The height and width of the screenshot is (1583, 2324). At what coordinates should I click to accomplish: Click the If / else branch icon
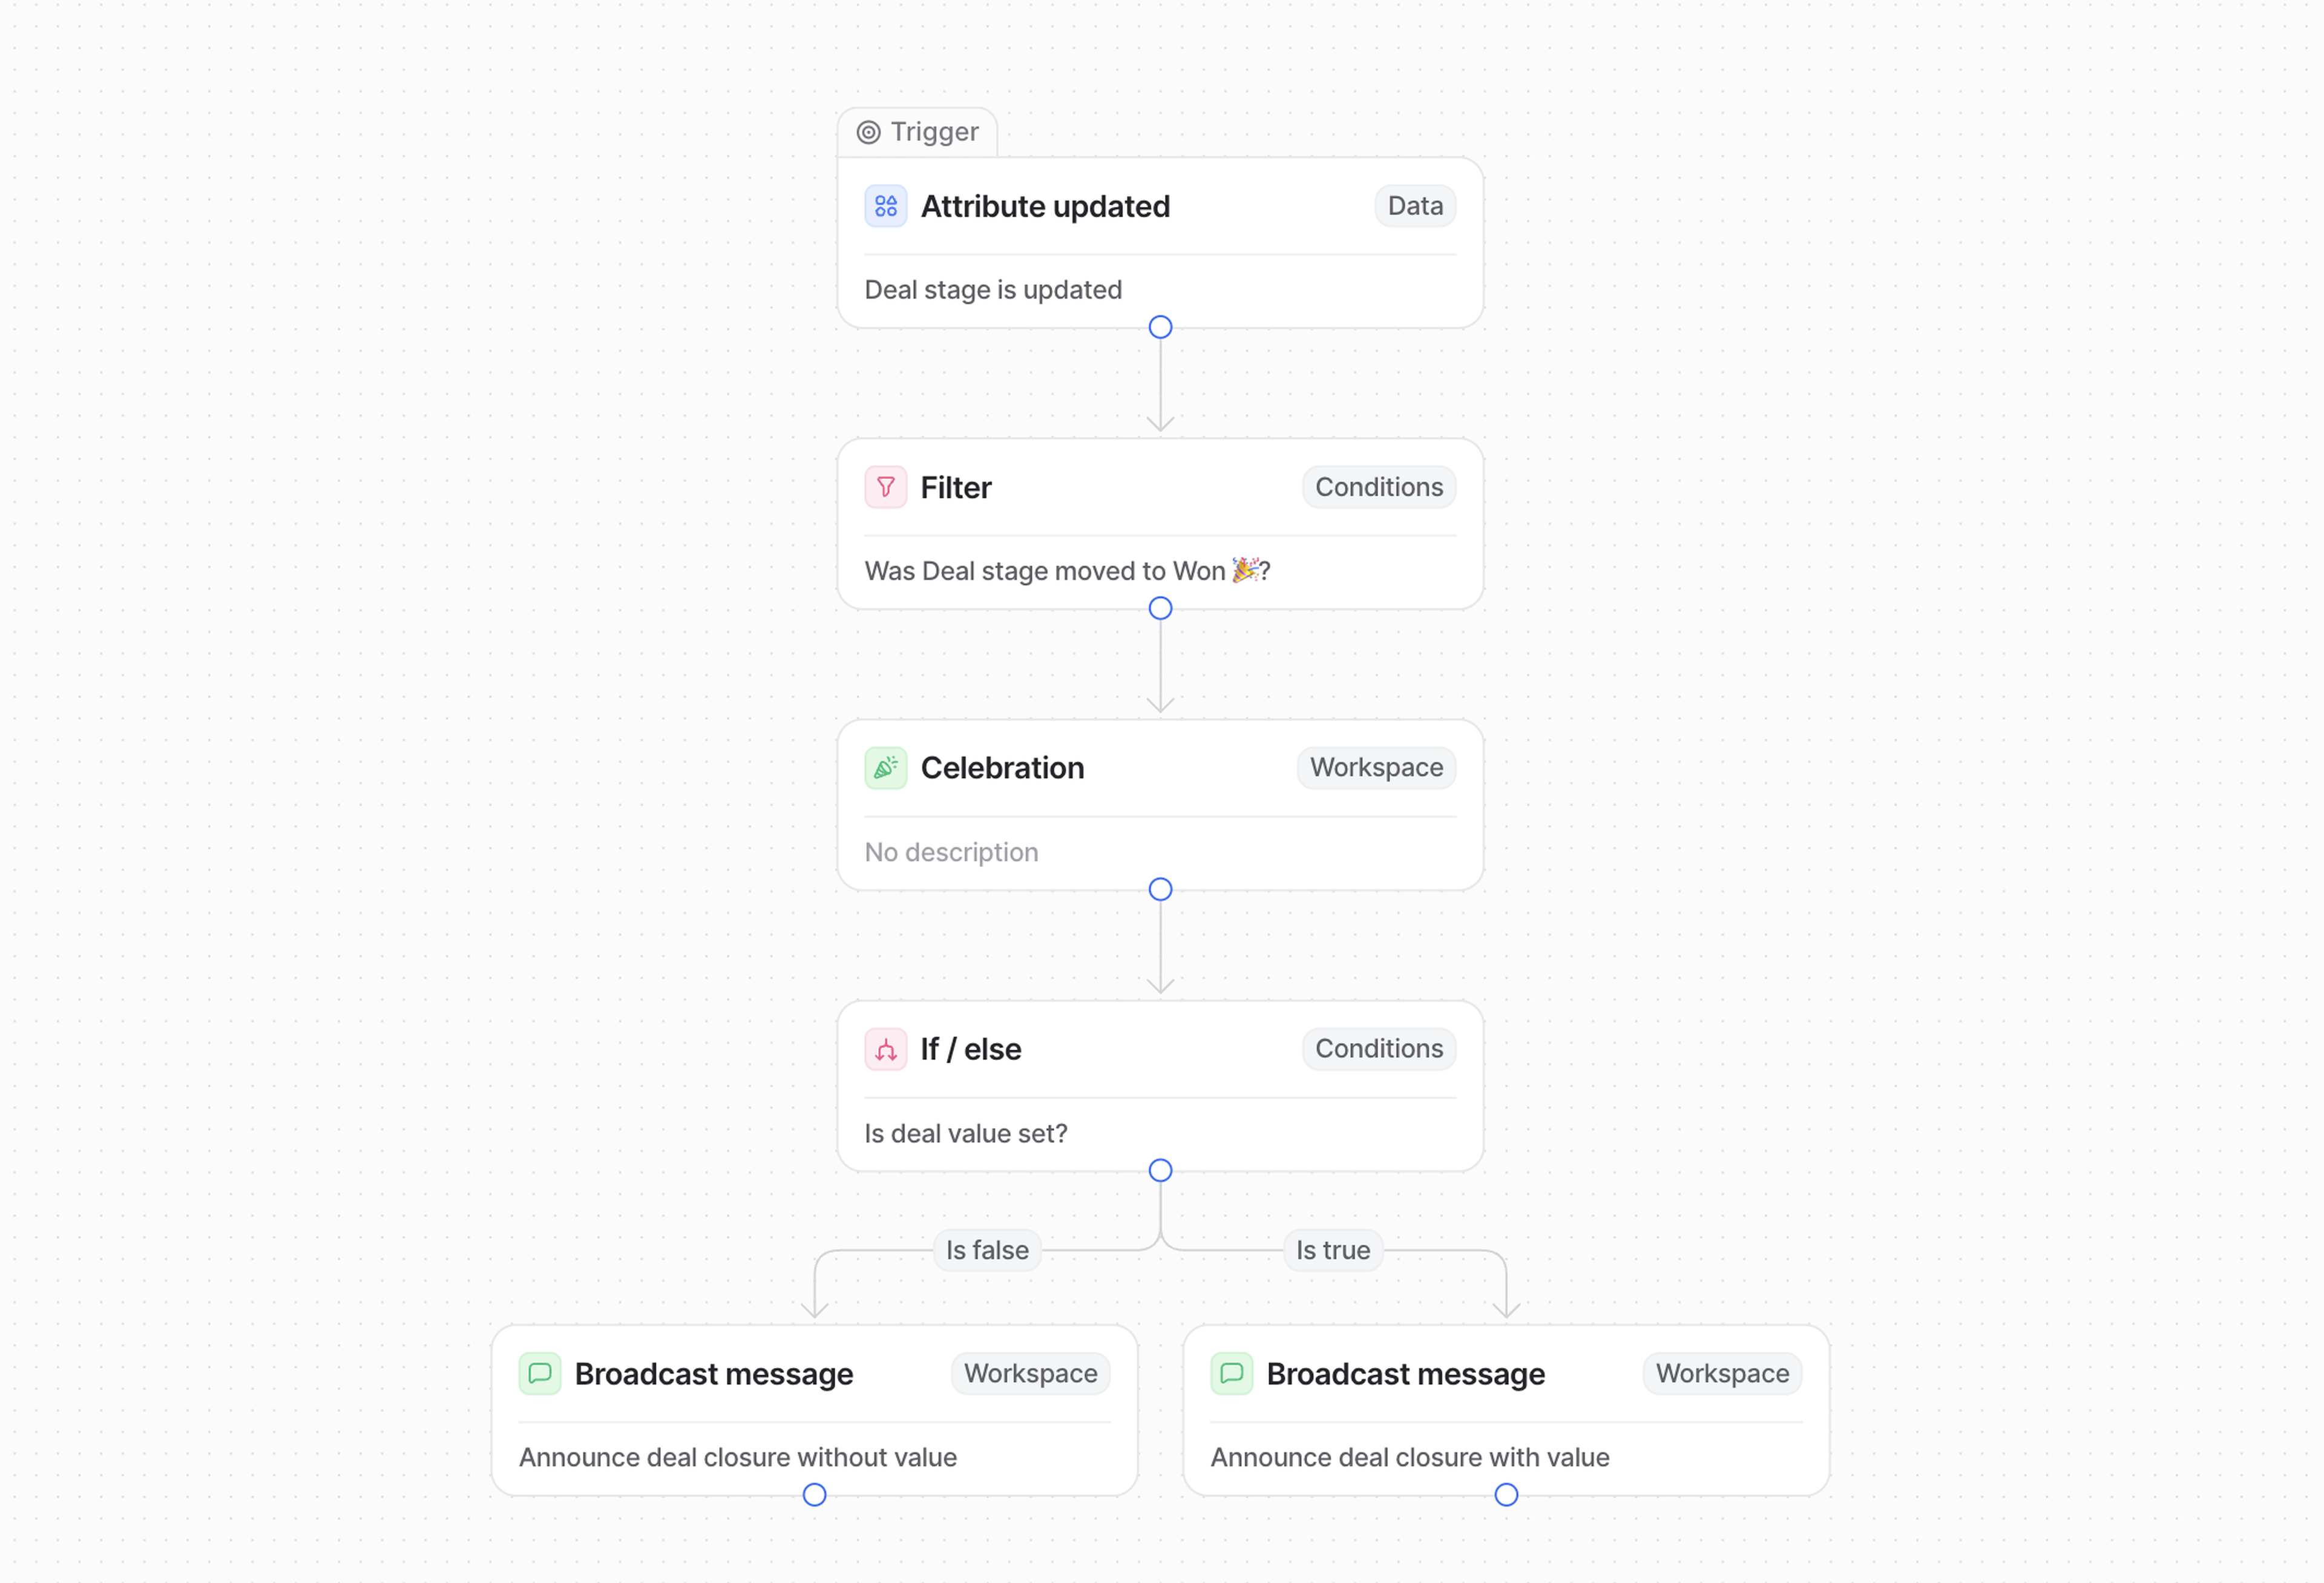(x=885, y=1049)
